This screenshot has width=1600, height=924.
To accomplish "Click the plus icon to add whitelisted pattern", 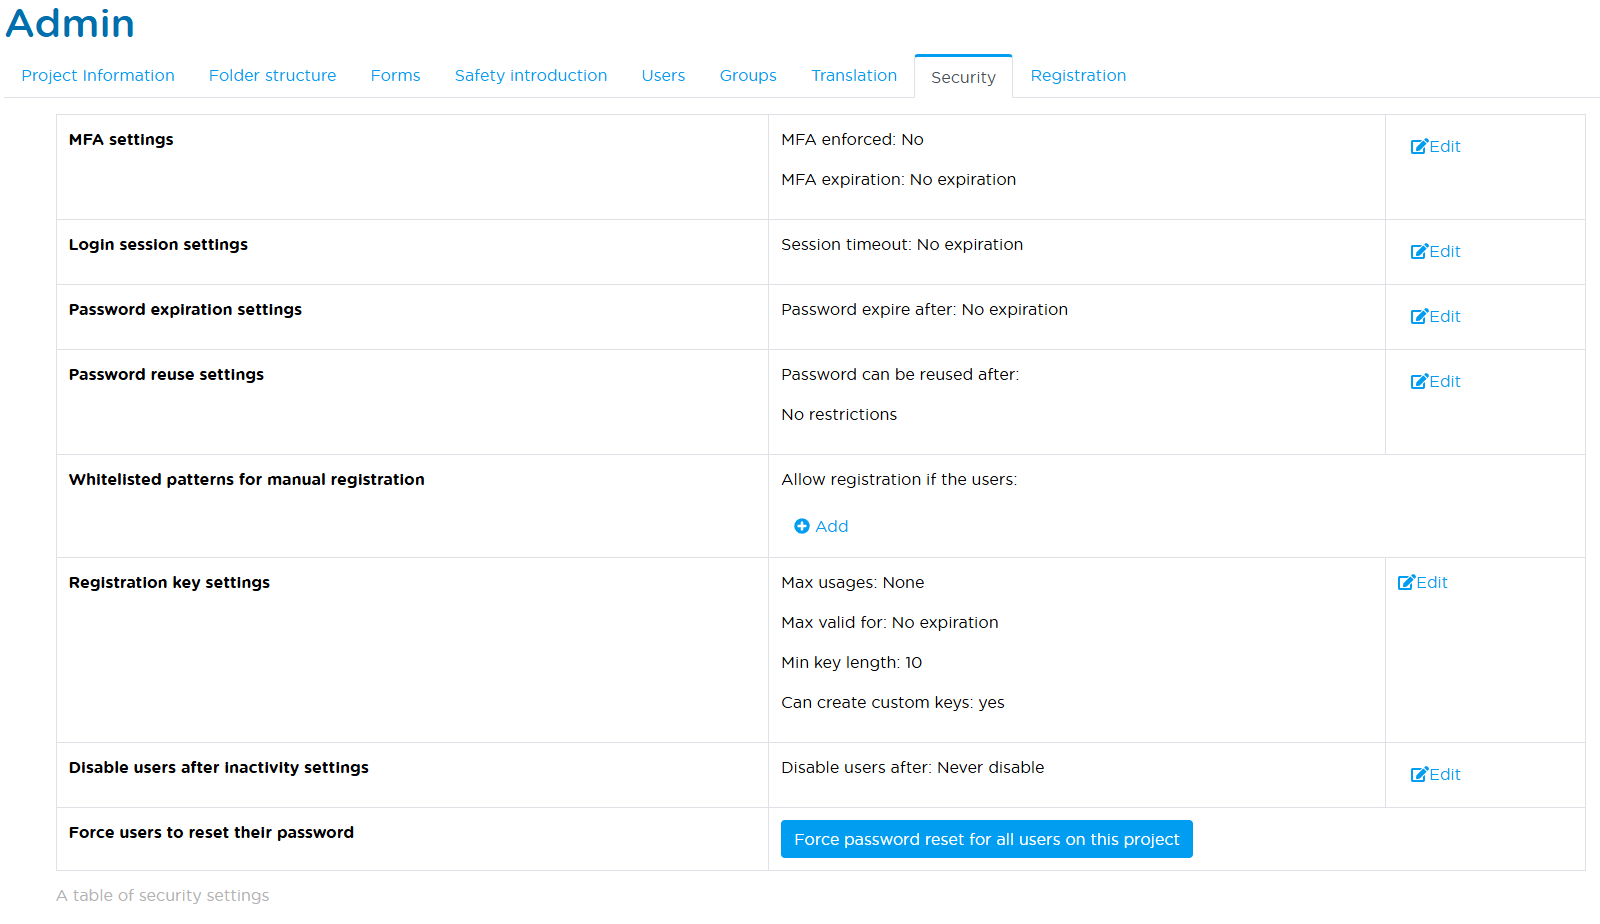I will (802, 527).
